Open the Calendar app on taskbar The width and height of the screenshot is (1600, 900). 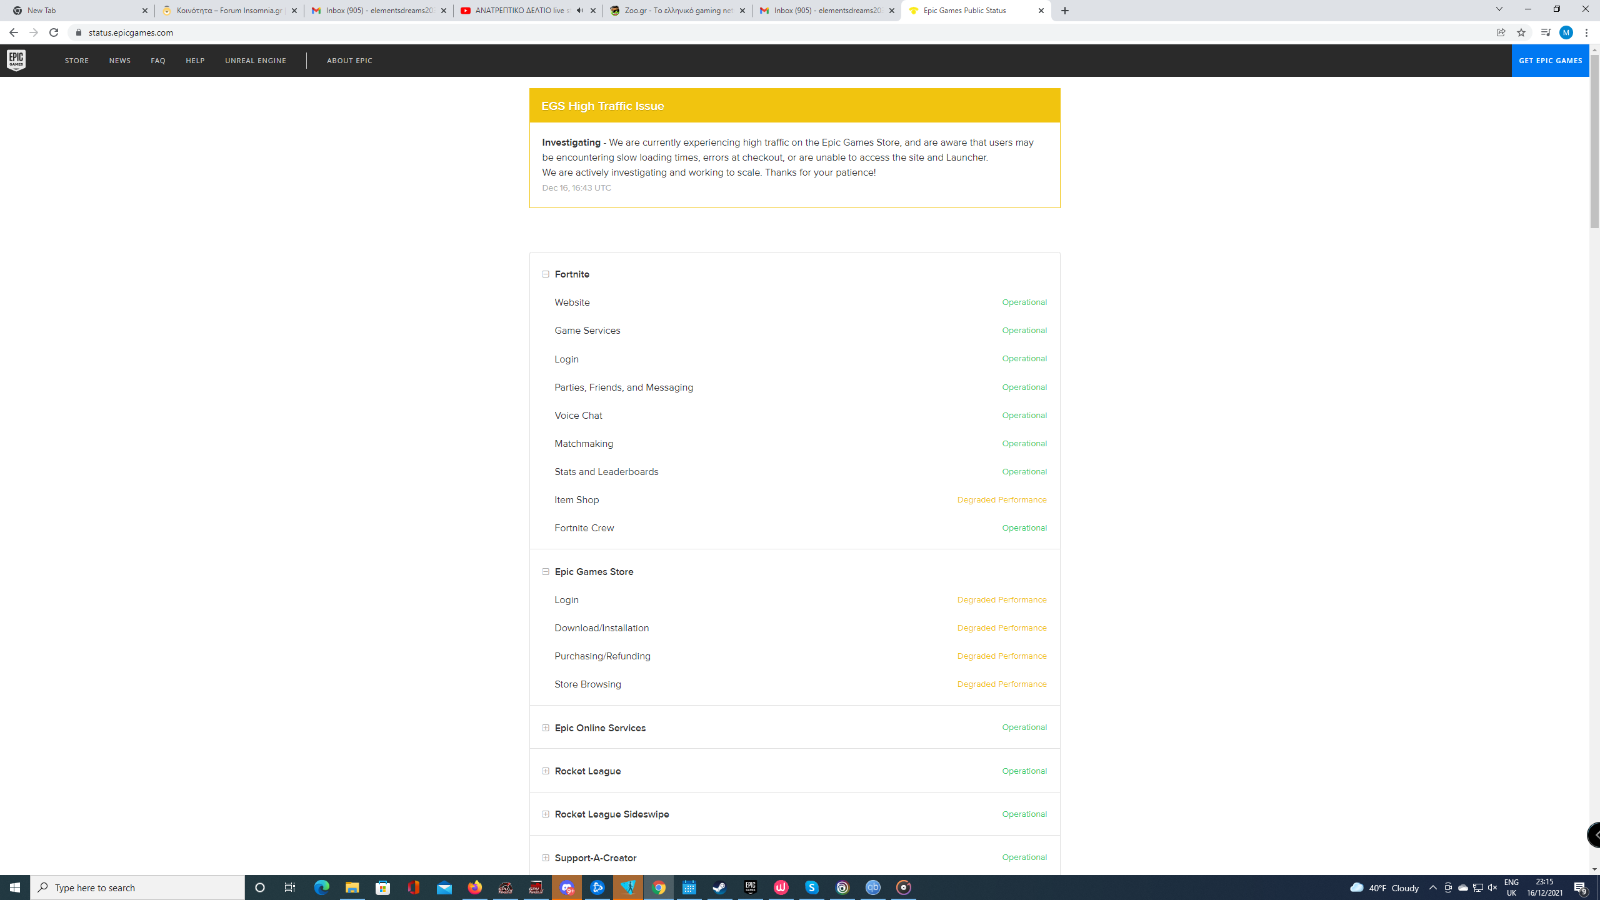[x=689, y=887]
